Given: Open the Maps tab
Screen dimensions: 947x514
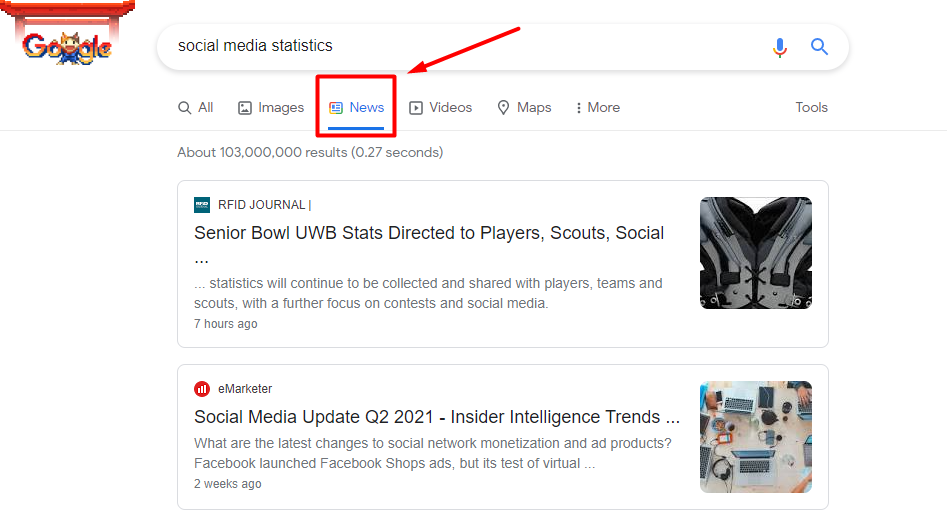Looking at the screenshot, I should point(524,108).
